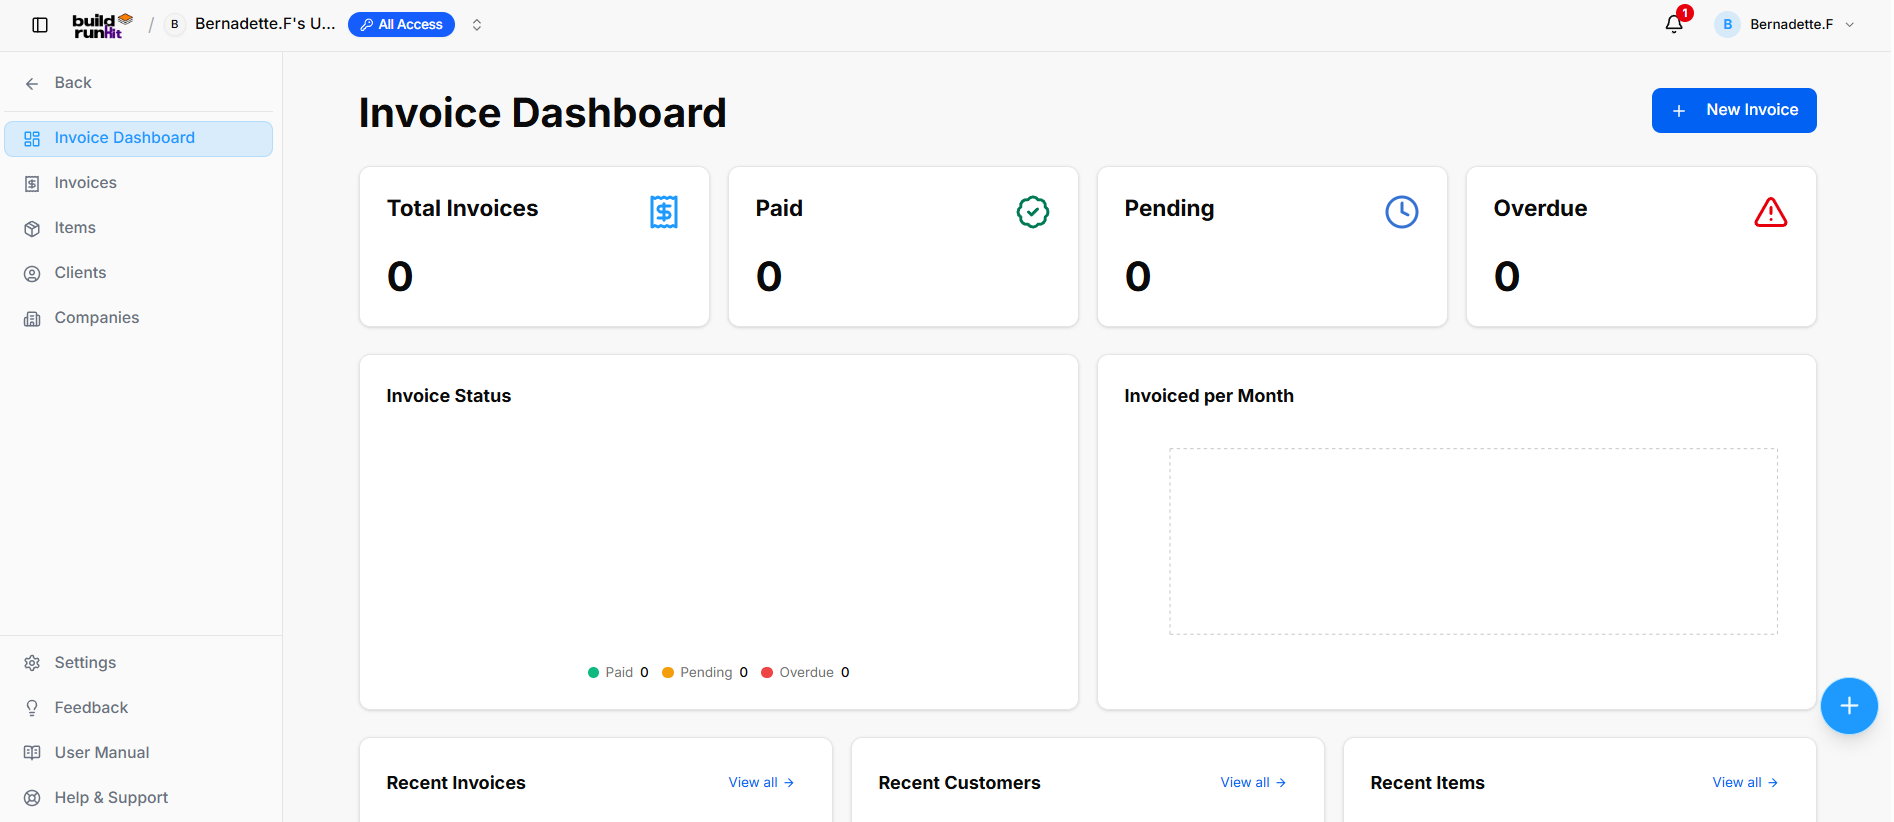This screenshot has width=1894, height=822.
Task: Click the Bernadette.F's U... workspace name
Action: point(265,24)
